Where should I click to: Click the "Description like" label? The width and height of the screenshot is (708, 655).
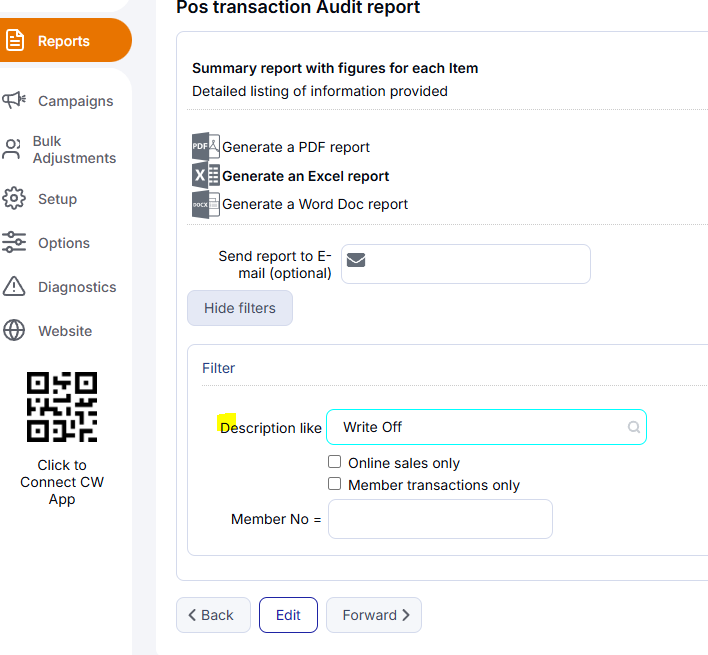coord(271,428)
